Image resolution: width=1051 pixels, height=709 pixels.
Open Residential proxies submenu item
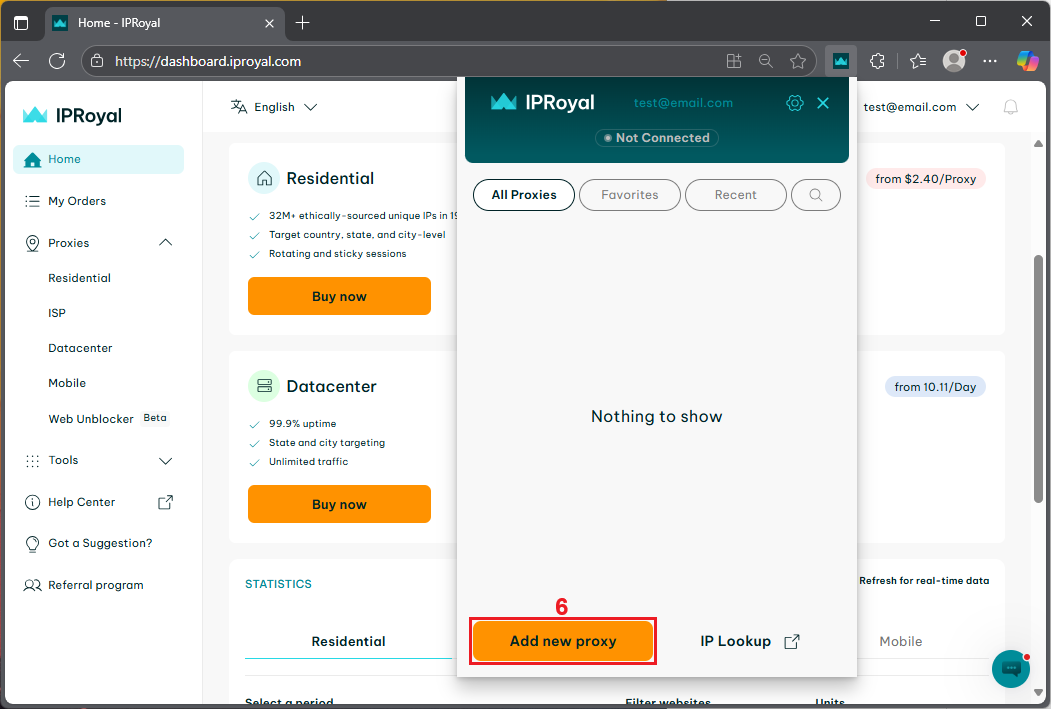79,278
